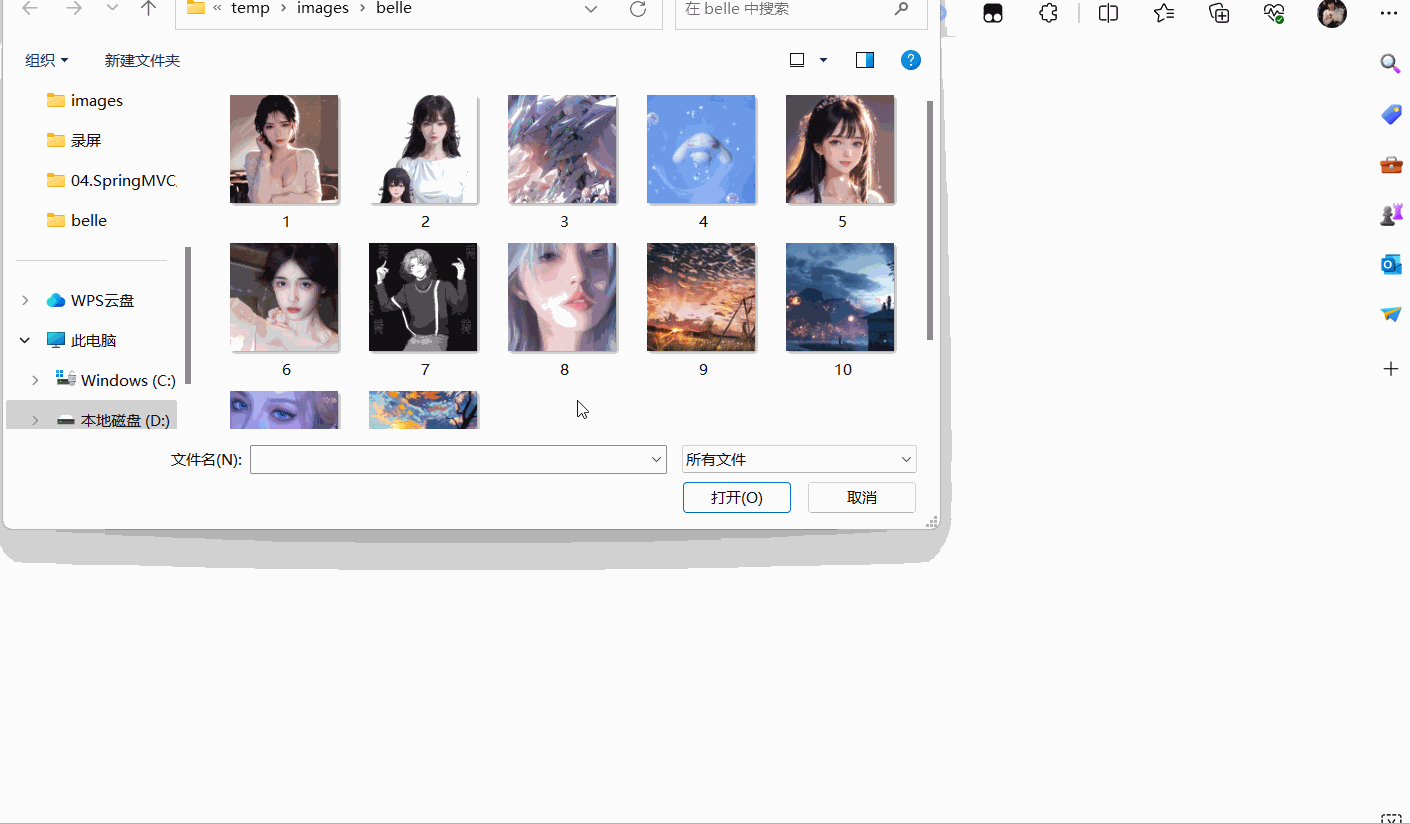1410x824 pixels.
Task: Change the view layout icon
Action: [x=797, y=60]
